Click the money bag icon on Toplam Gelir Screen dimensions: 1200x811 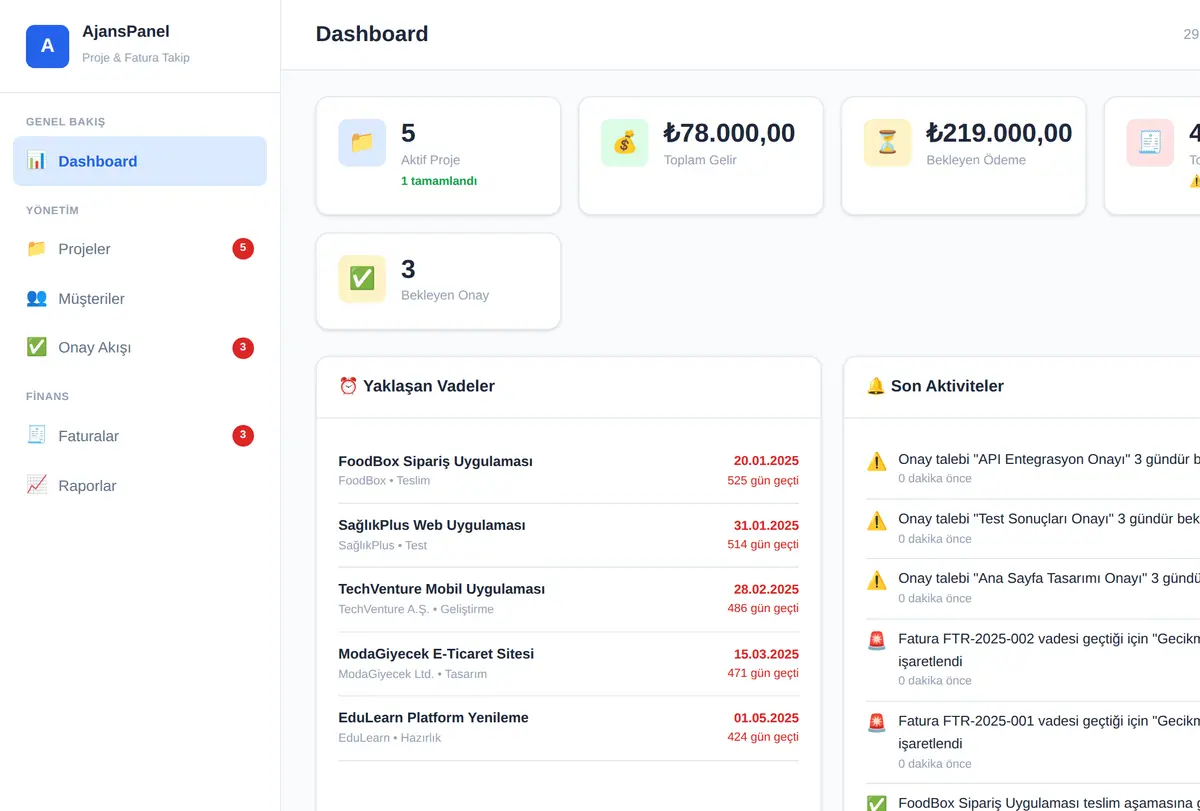point(625,143)
